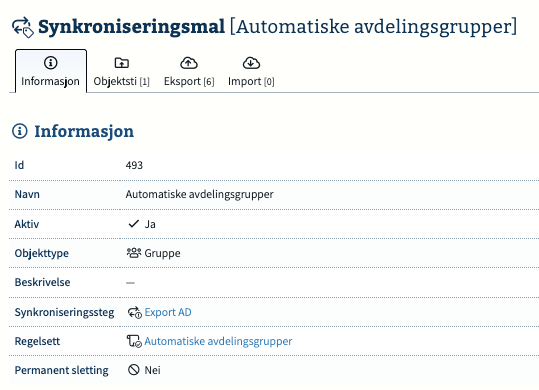Click the ruleset icon beside Automatiske avdelingsgrupper
539x390 pixels.
tap(134, 341)
